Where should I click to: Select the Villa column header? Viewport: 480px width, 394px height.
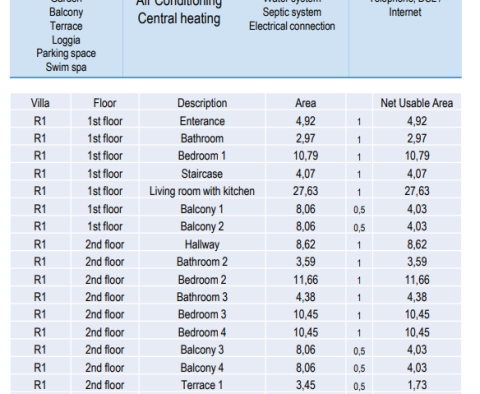[40, 103]
